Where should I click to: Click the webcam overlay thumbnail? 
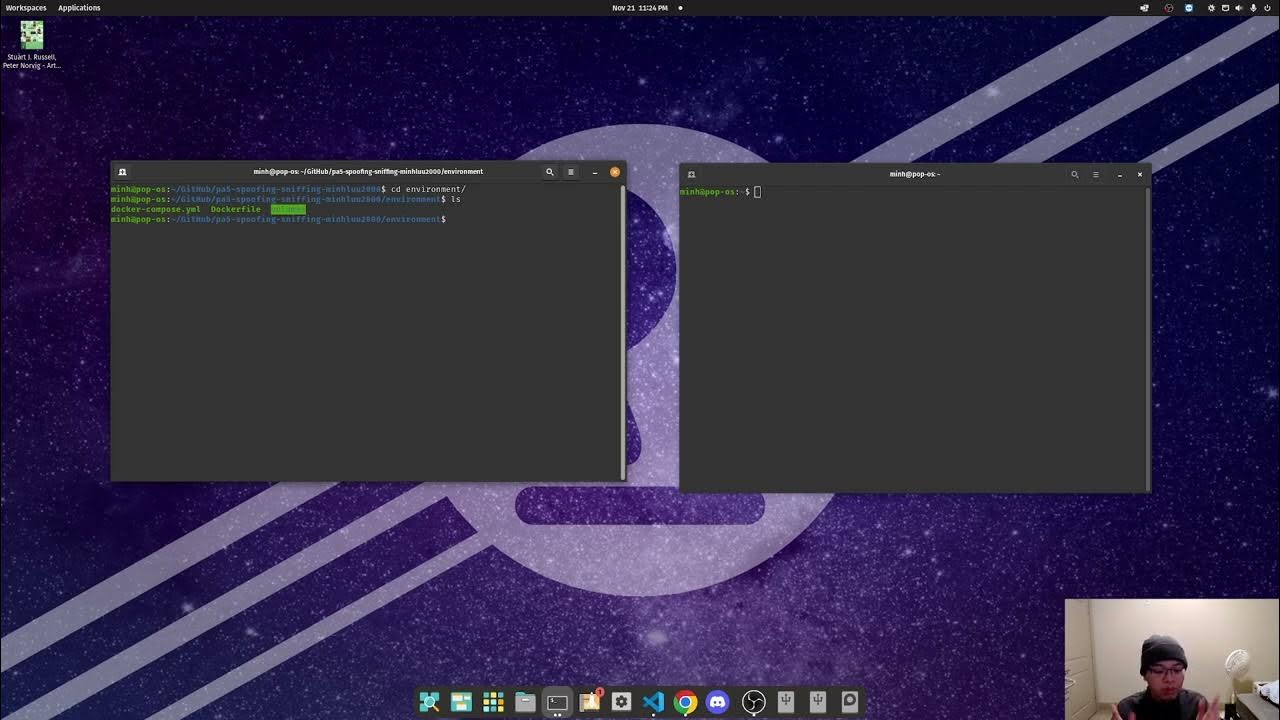[1172, 659]
